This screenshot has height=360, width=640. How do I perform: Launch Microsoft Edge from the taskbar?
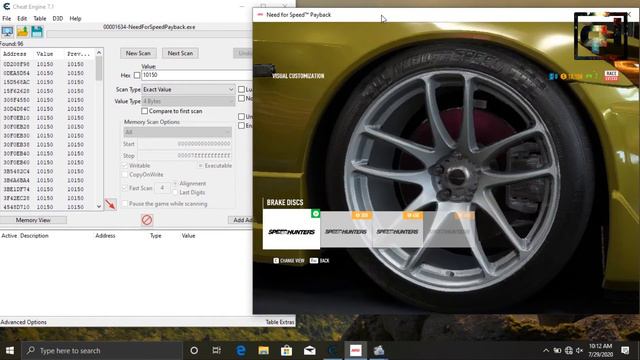coord(241,350)
